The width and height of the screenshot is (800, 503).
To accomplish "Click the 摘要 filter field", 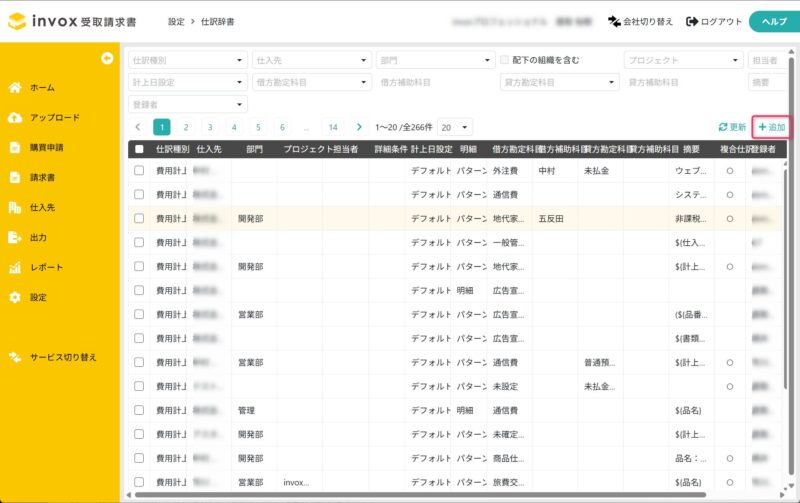I will point(768,82).
